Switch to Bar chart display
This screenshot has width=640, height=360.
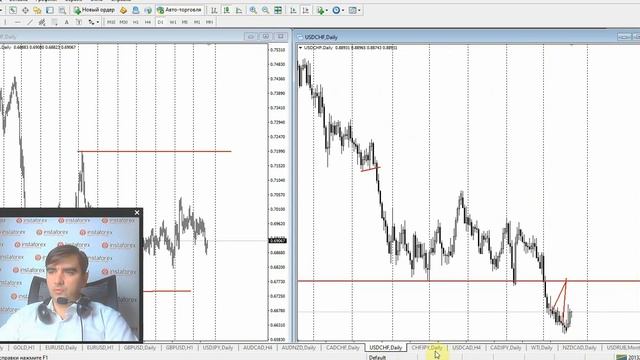214,10
